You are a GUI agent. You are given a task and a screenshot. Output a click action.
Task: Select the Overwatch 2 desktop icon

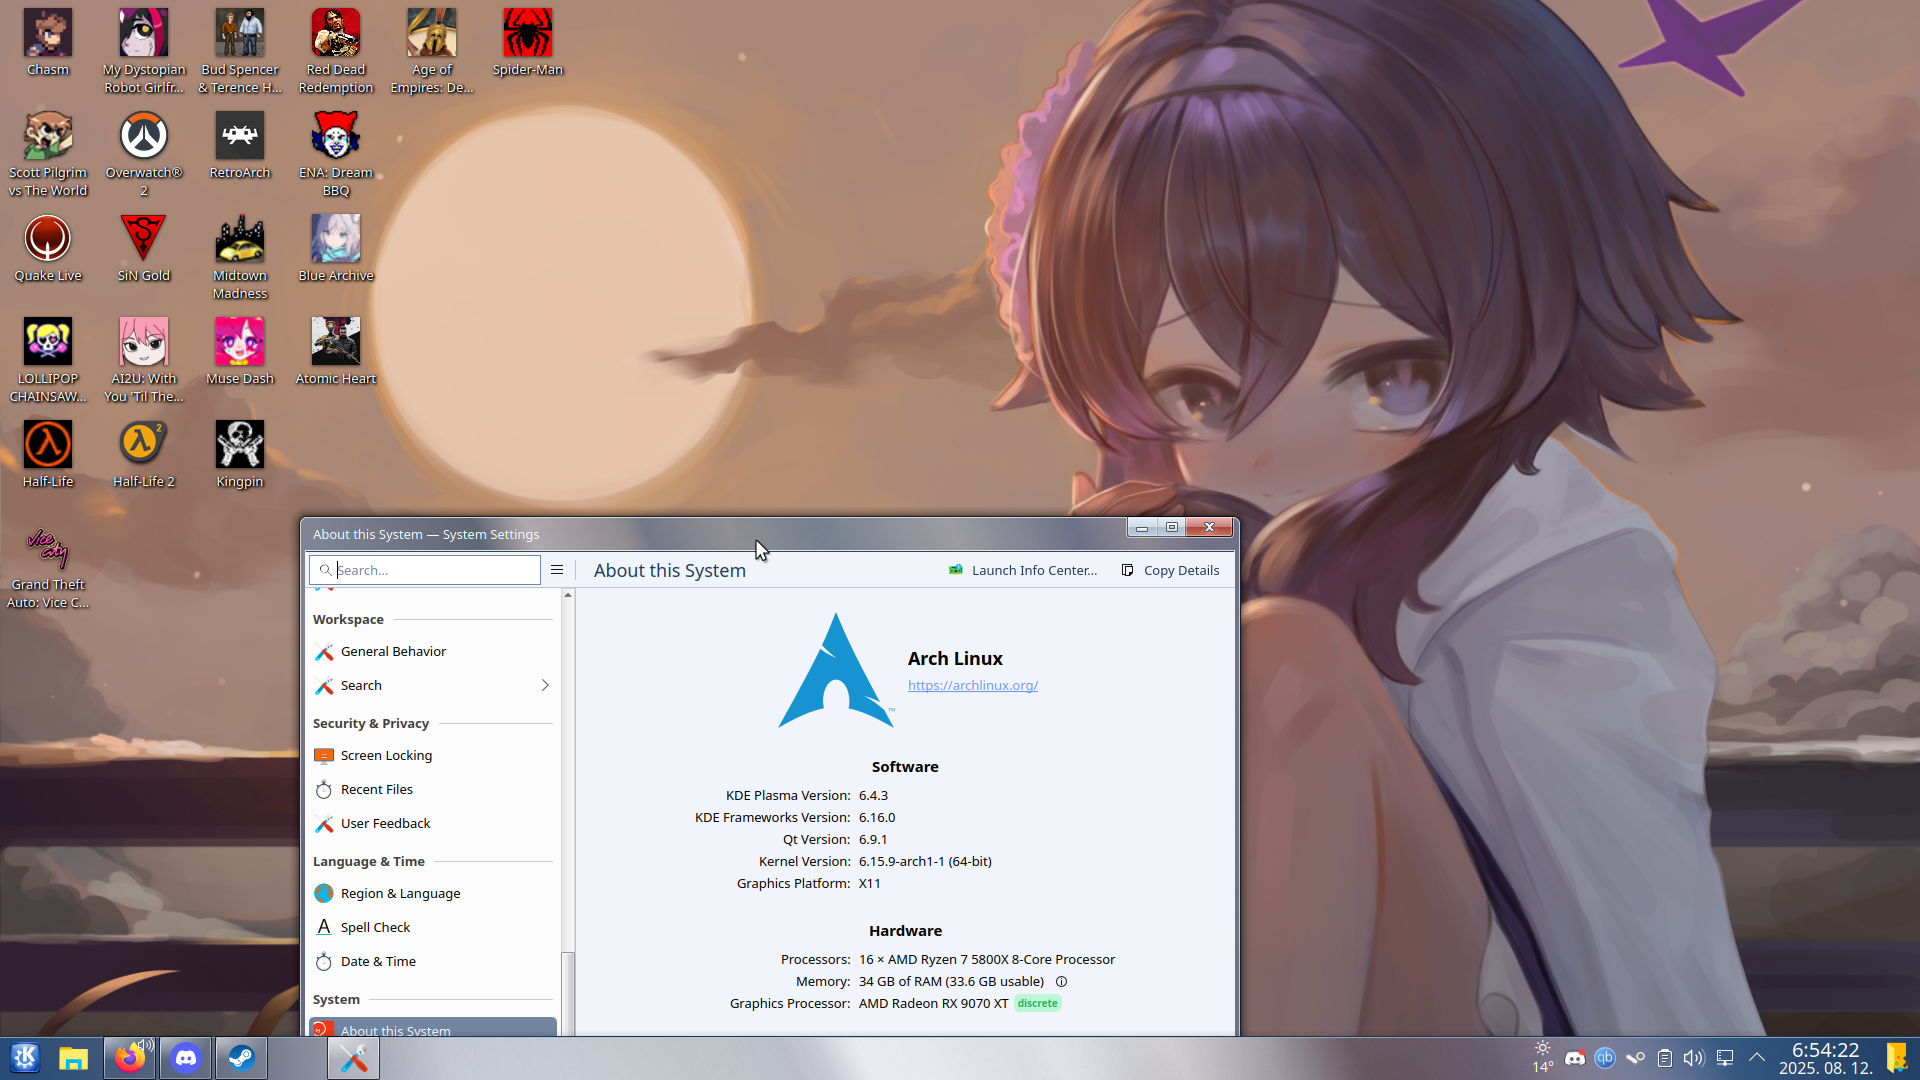click(144, 154)
